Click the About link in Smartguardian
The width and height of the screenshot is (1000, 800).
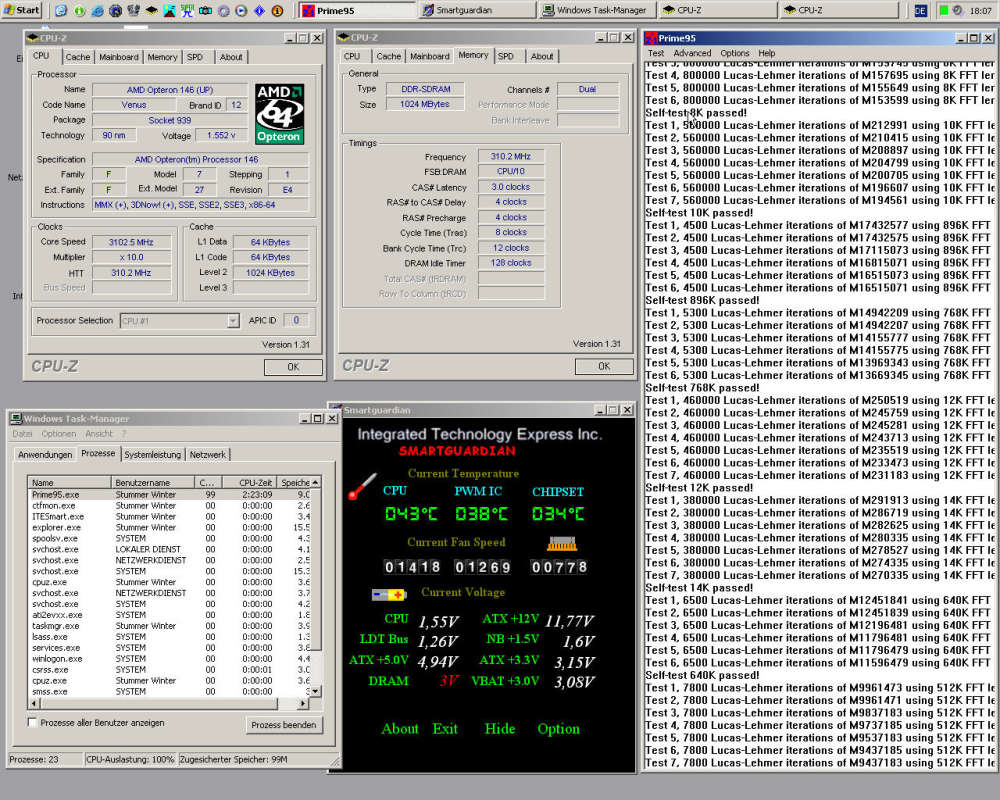(400, 729)
